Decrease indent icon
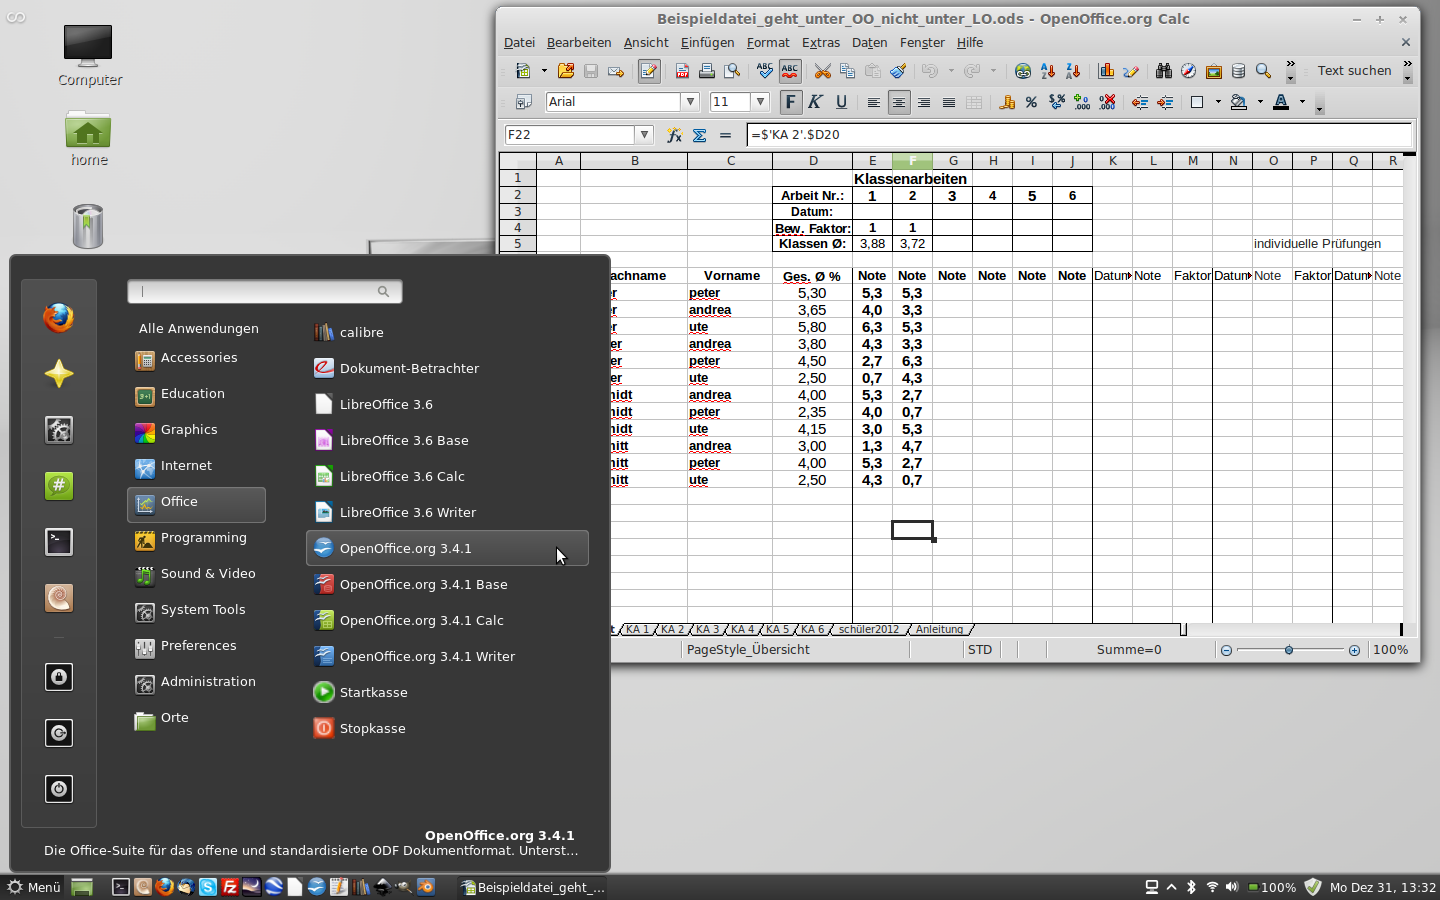The height and width of the screenshot is (900, 1440). 1139,102
